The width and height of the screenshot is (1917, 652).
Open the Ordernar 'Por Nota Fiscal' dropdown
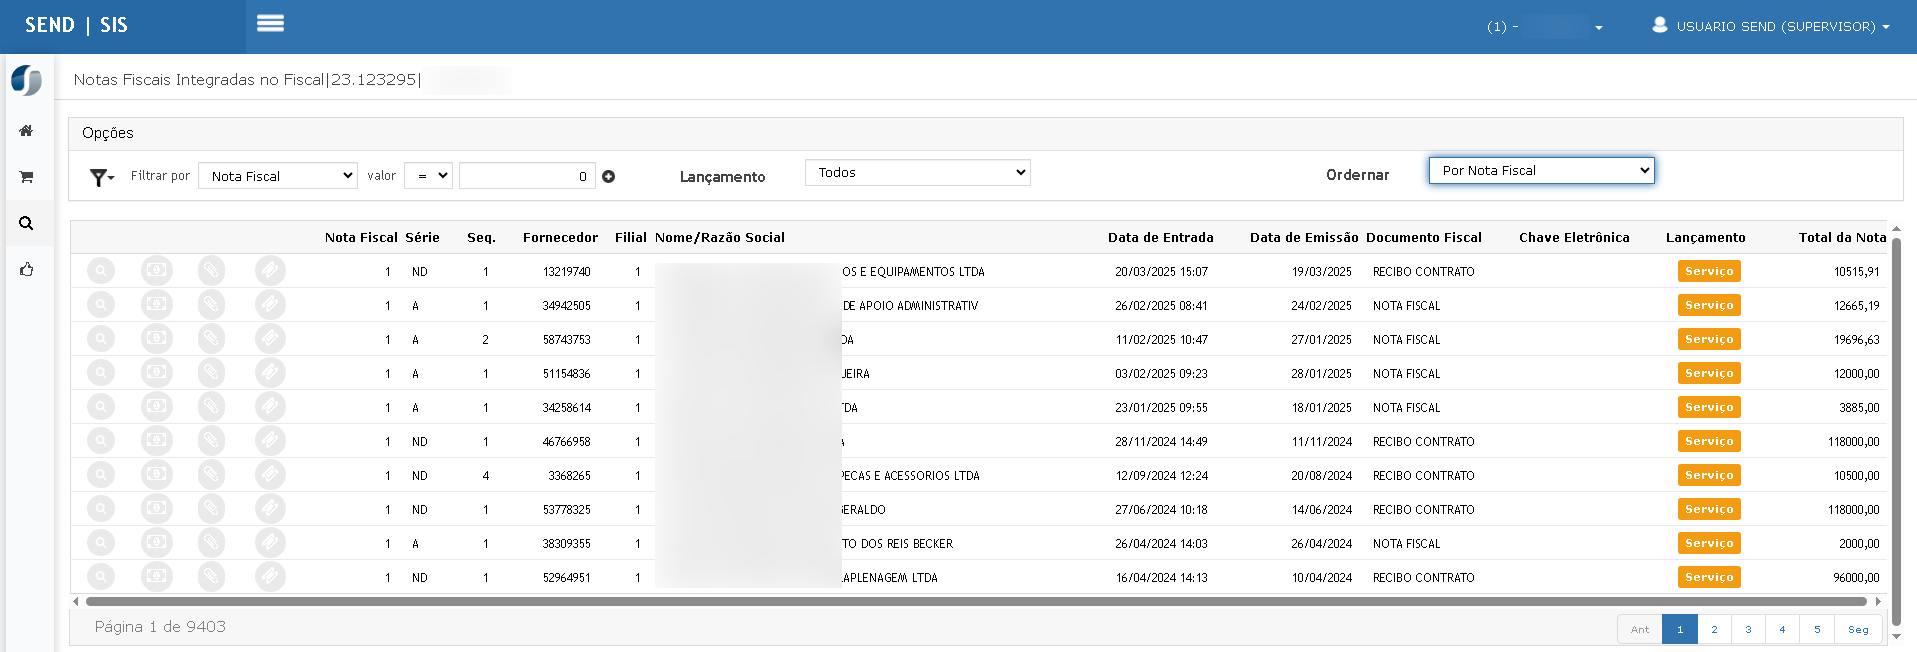[x=1541, y=171]
